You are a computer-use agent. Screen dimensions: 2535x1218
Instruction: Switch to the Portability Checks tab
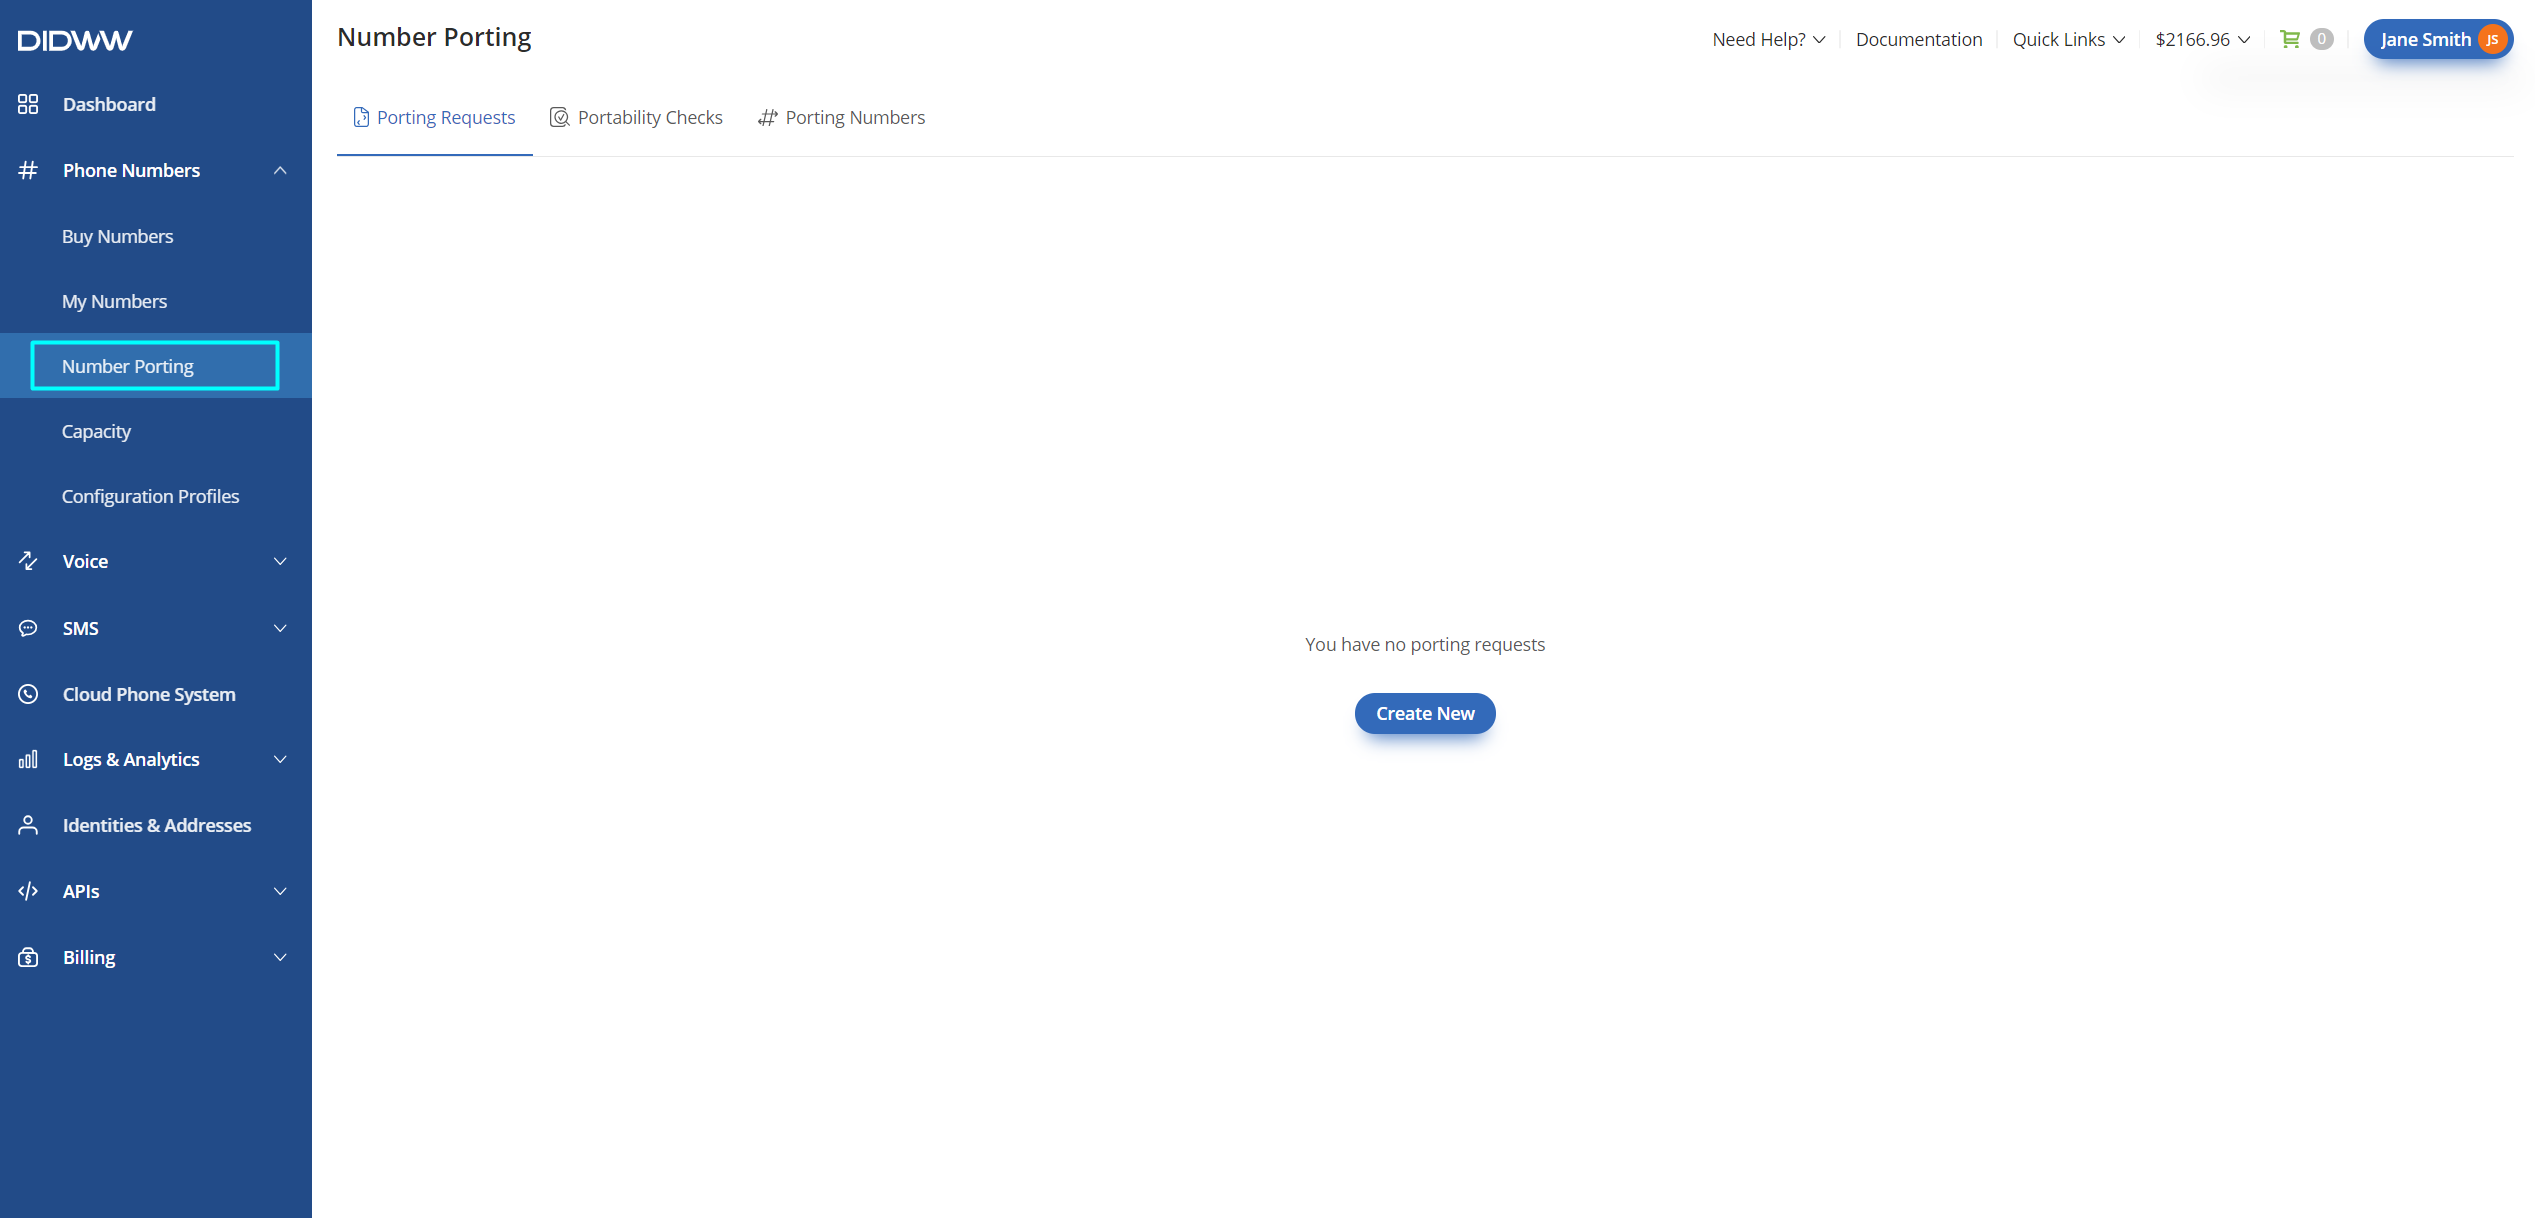[x=636, y=117]
